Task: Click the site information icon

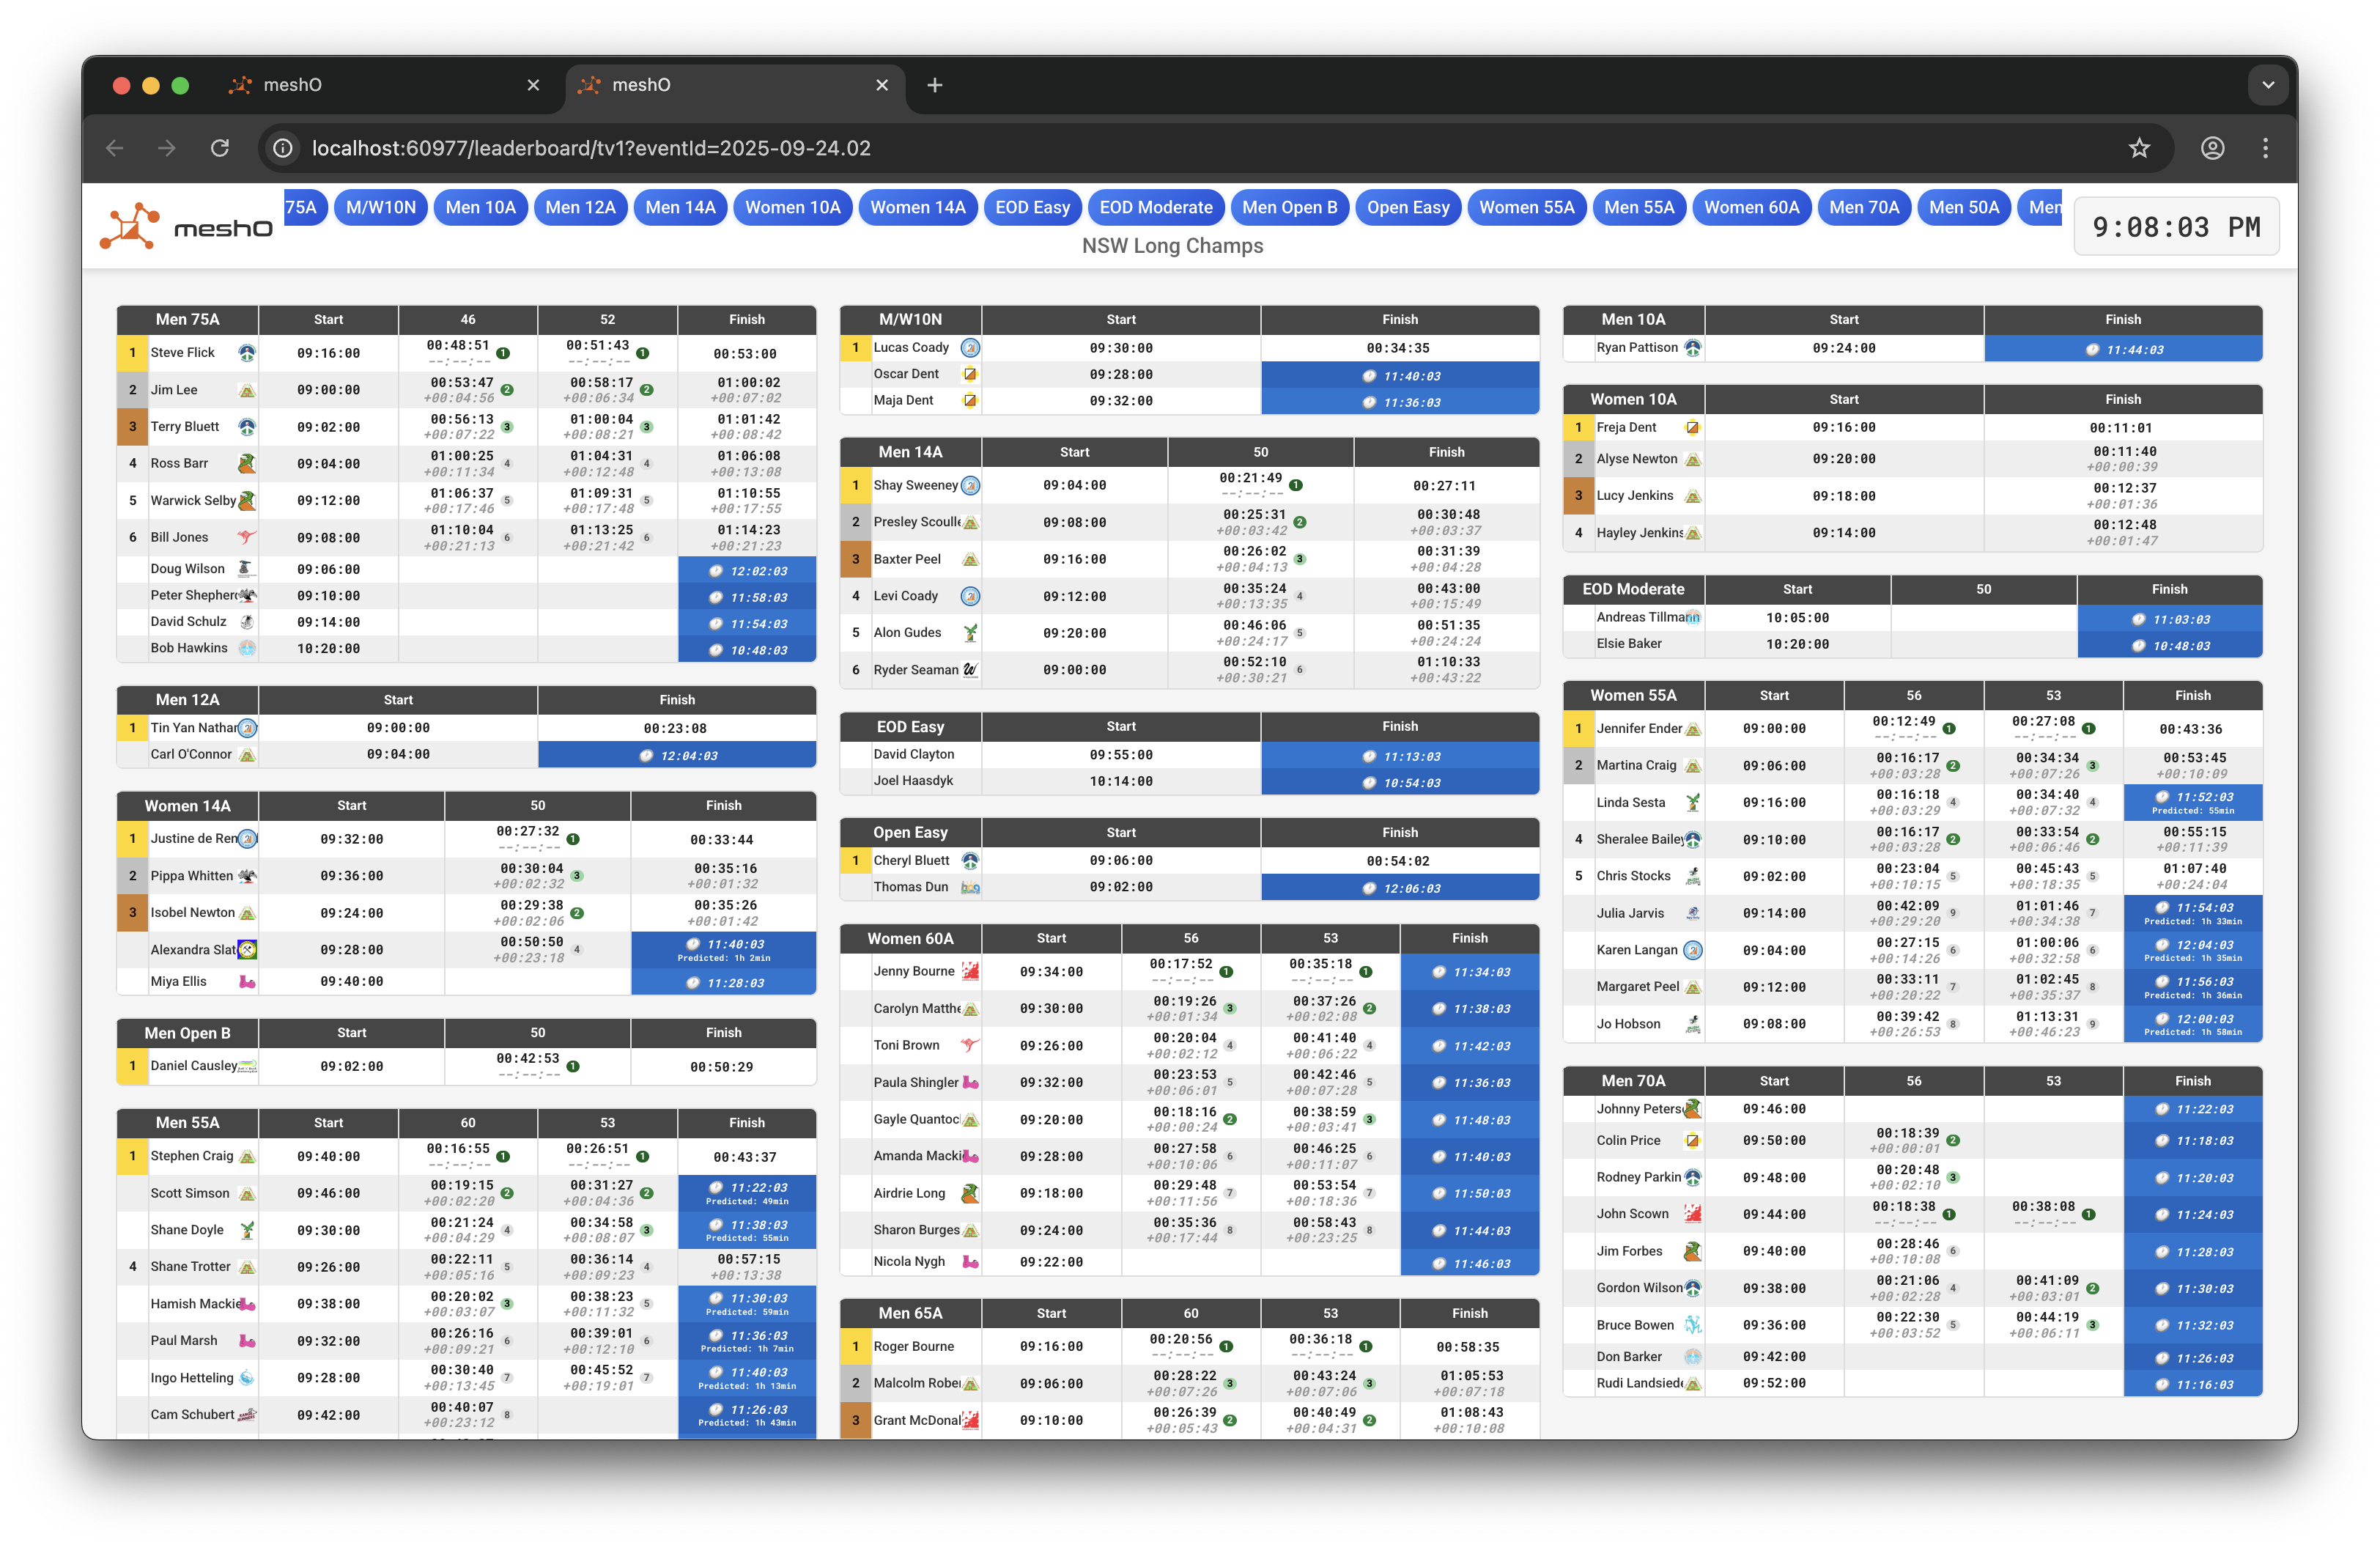Action: tap(284, 148)
